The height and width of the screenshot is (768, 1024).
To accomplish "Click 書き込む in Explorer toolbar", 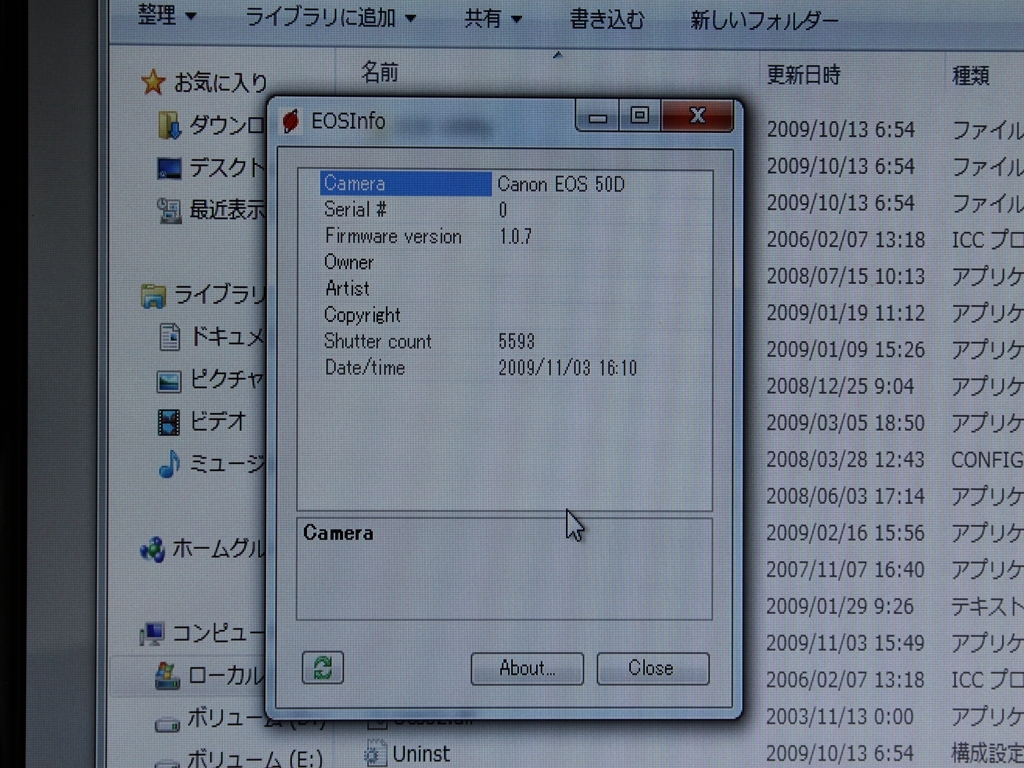I will click(607, 20).
